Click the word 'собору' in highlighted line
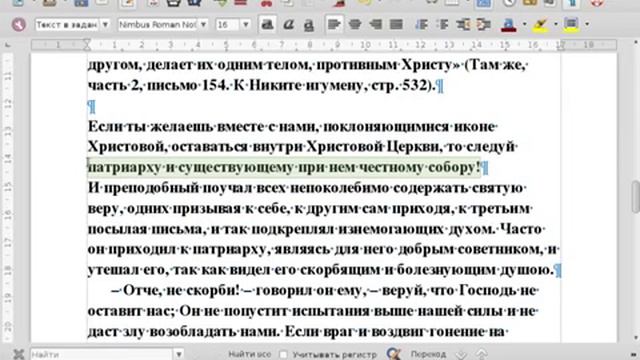 [452, 167]
